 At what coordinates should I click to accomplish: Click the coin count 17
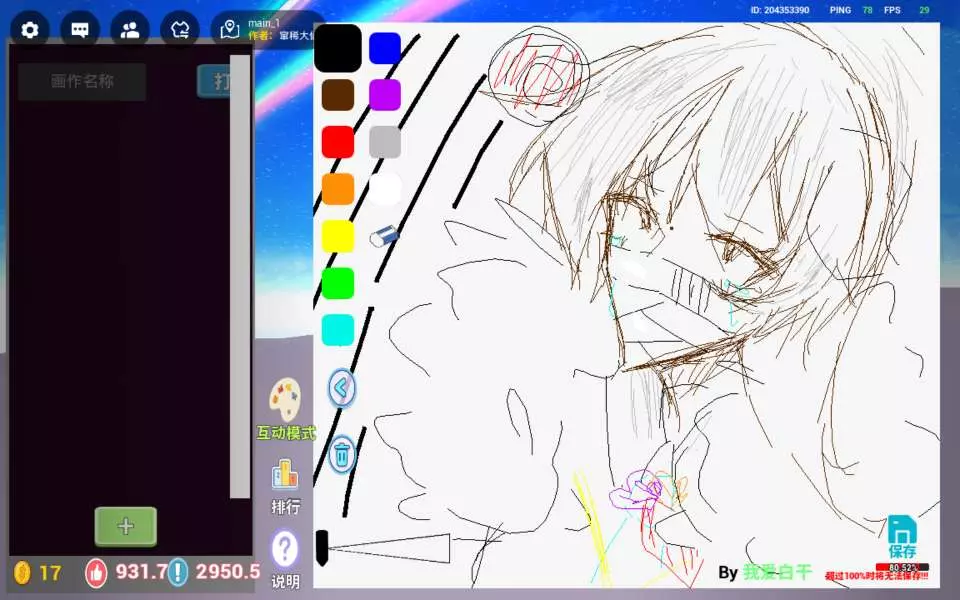pyautogui.click(x=50, y=573)
